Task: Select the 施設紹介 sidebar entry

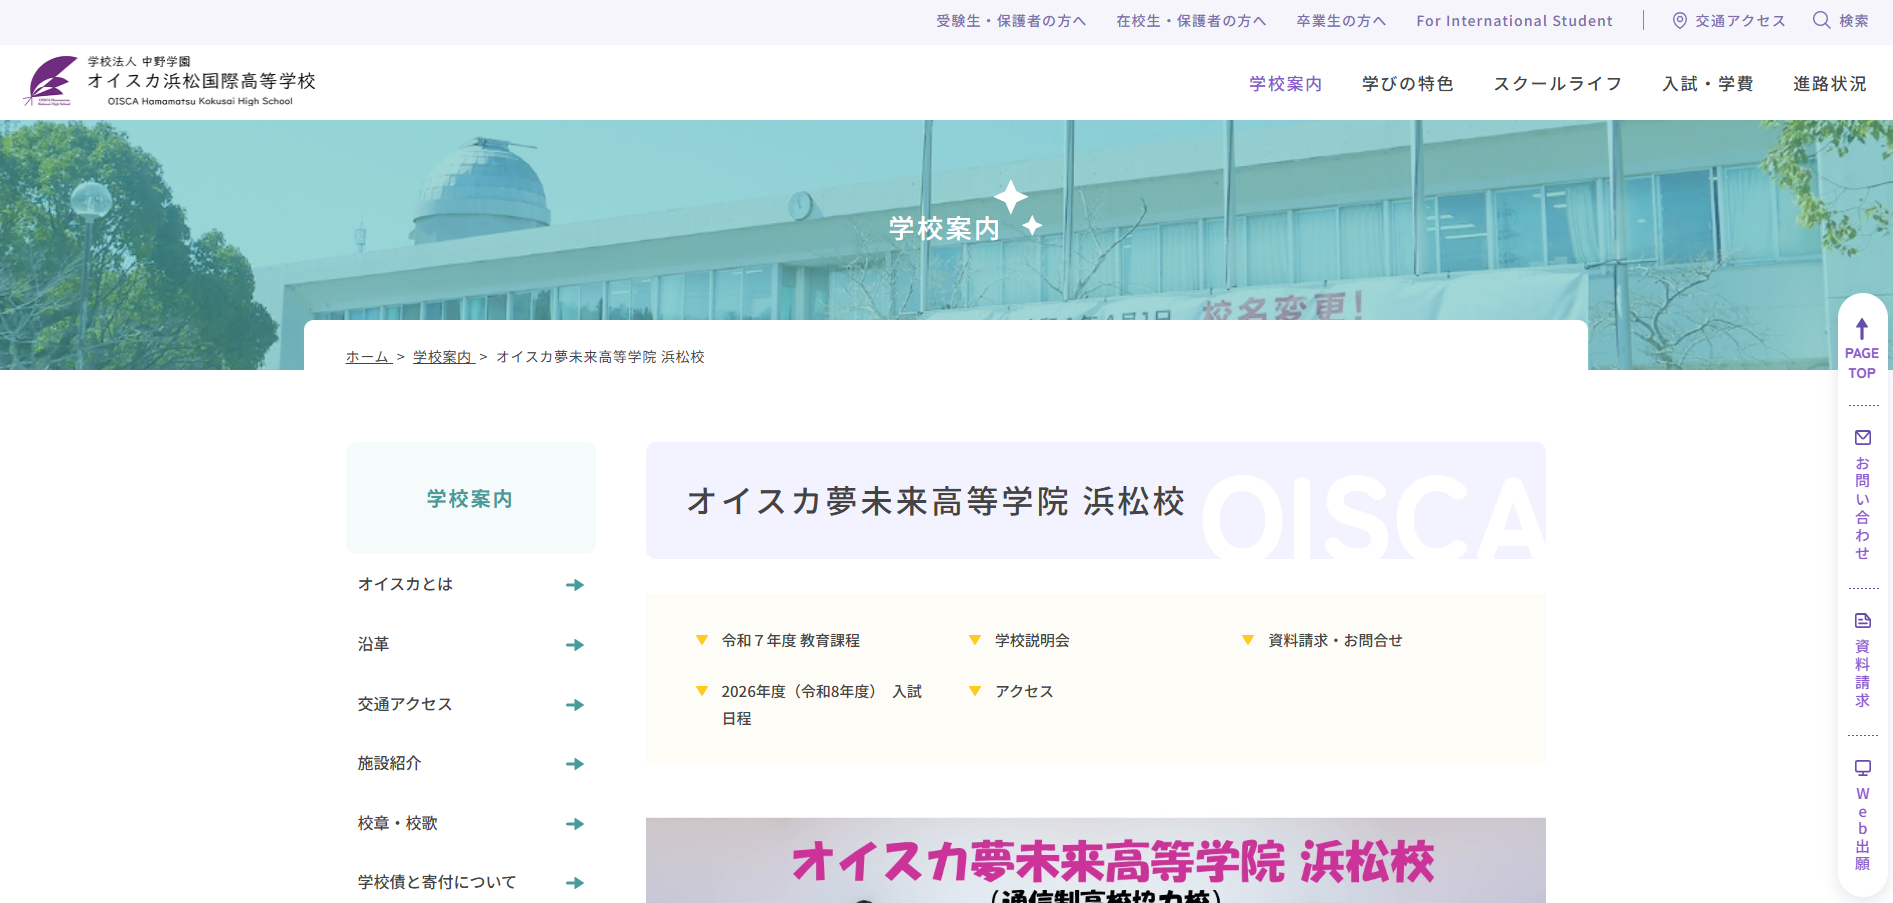Action: [389, 763]
